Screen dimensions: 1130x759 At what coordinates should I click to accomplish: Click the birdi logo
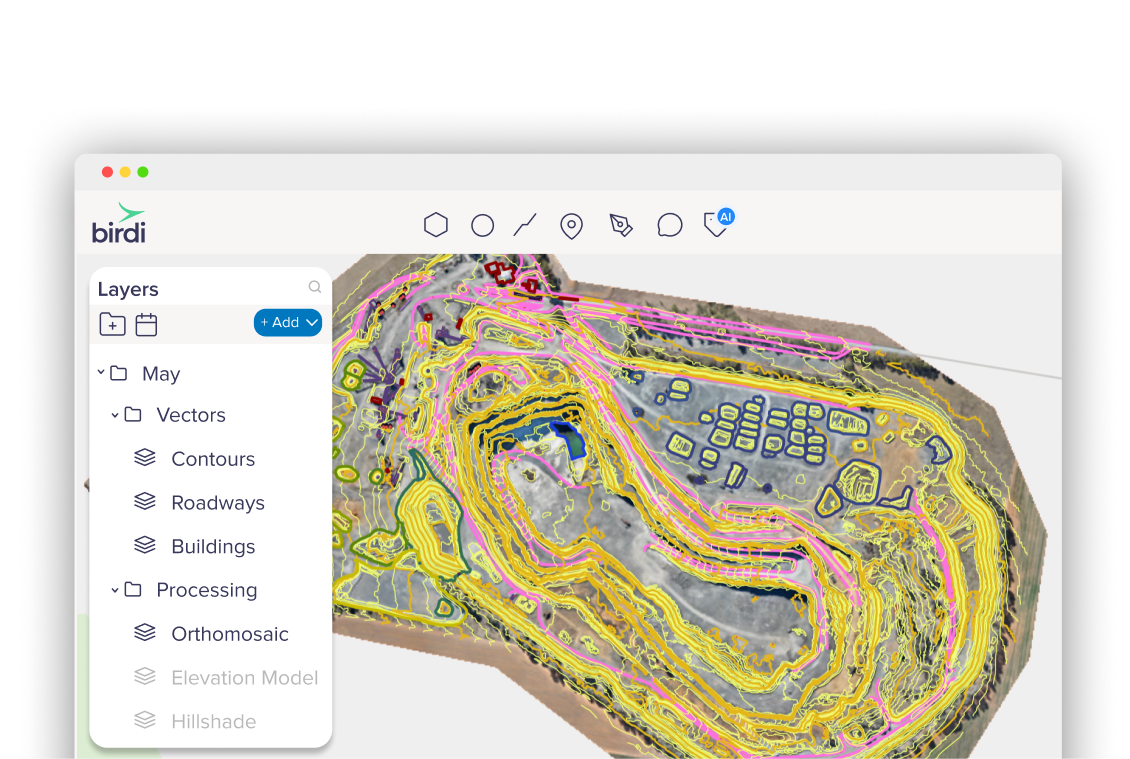[119, 223]
